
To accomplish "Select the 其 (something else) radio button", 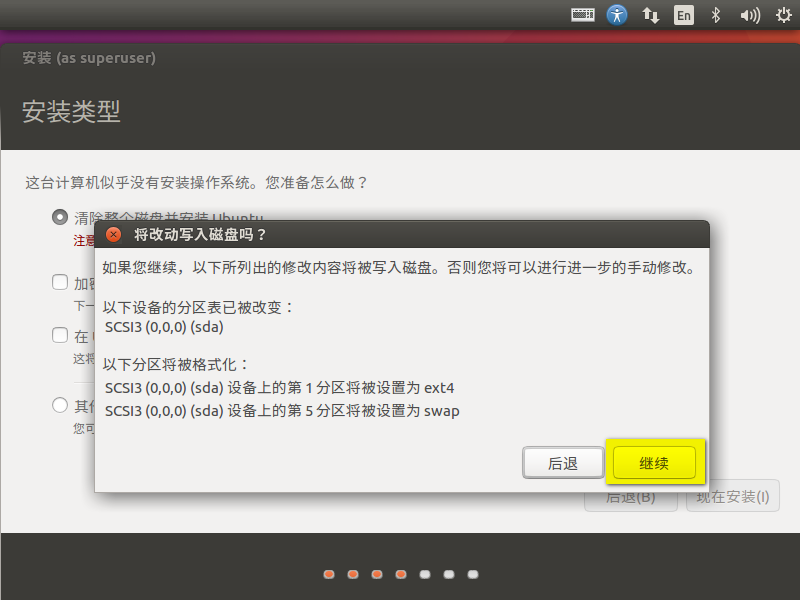I will point(60,405).
